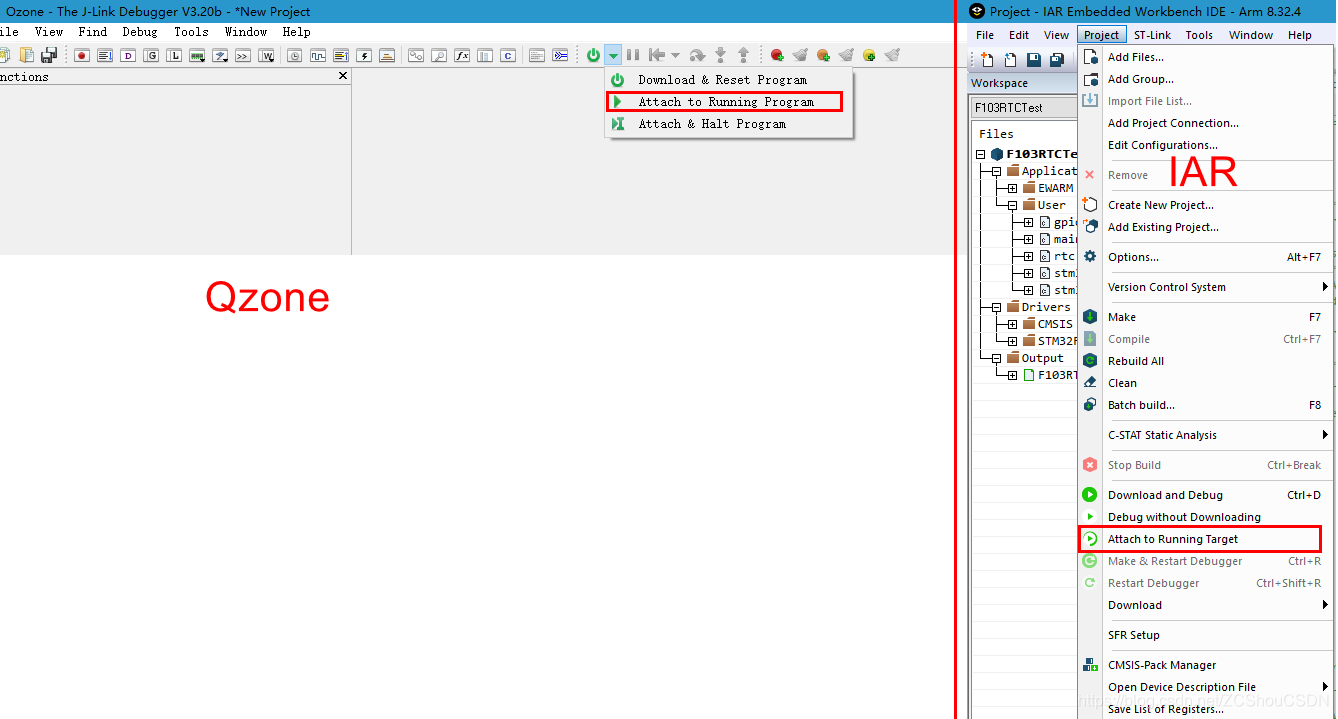This screenshot has width=1338, height=719.
Task: Click the Ozone clock timeline window icon
Action: point(295,55)
